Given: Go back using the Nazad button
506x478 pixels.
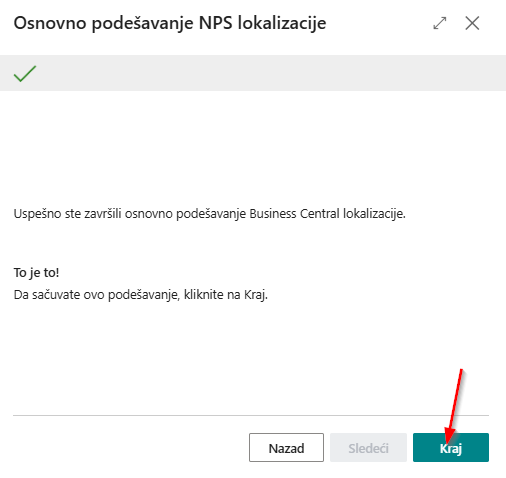Looking at the screenshot, I should pos(286,448).
